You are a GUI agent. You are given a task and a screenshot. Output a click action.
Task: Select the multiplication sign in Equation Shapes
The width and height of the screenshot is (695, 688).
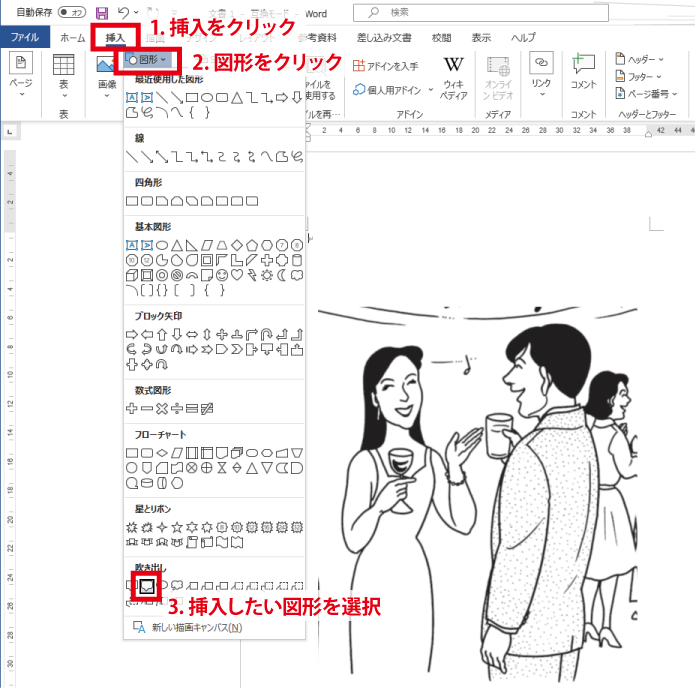pyautogui.click(x=162, y=408)
